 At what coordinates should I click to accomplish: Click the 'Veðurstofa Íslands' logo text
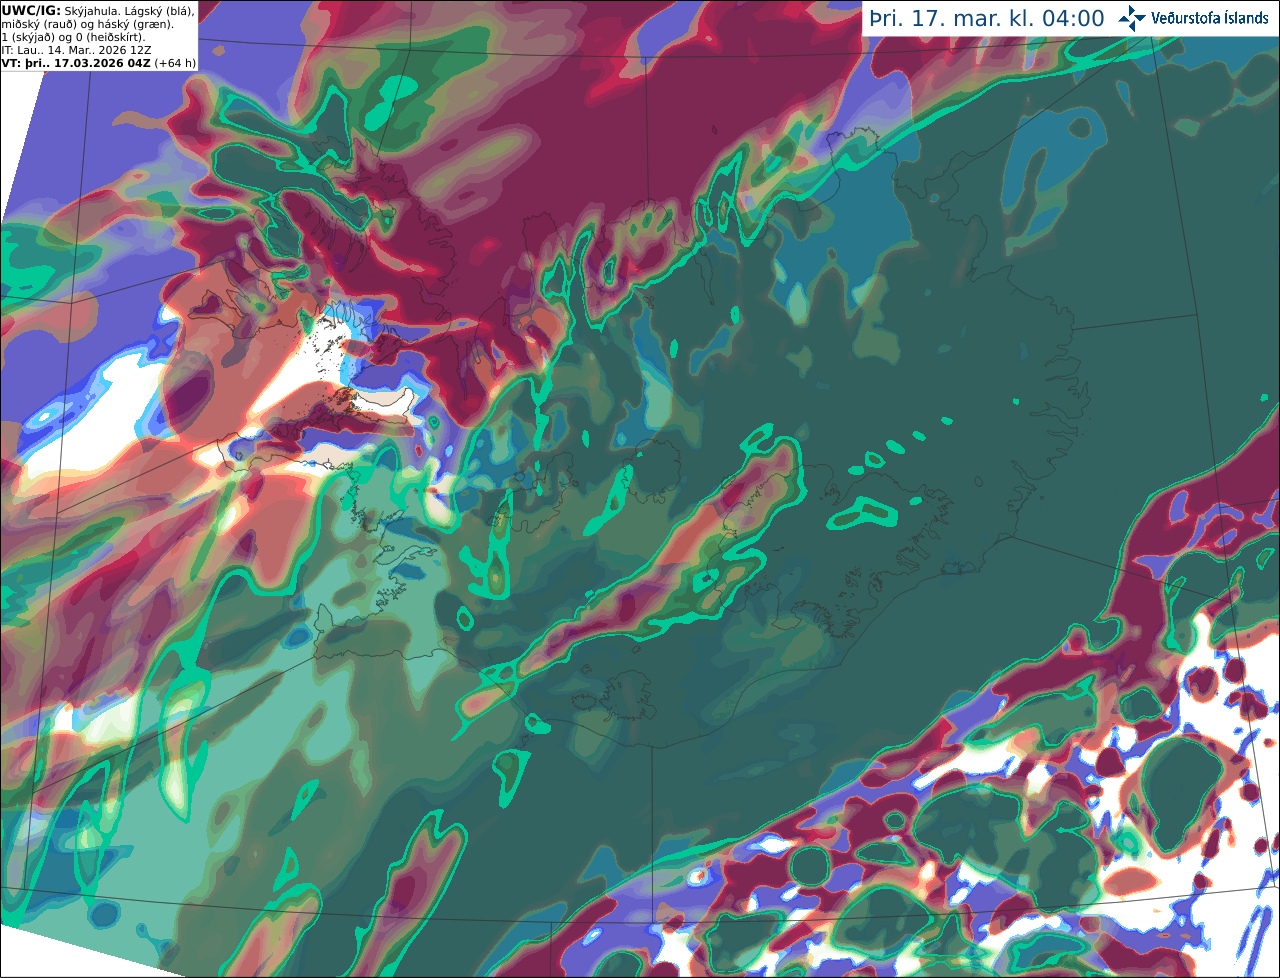(1210, 18)
